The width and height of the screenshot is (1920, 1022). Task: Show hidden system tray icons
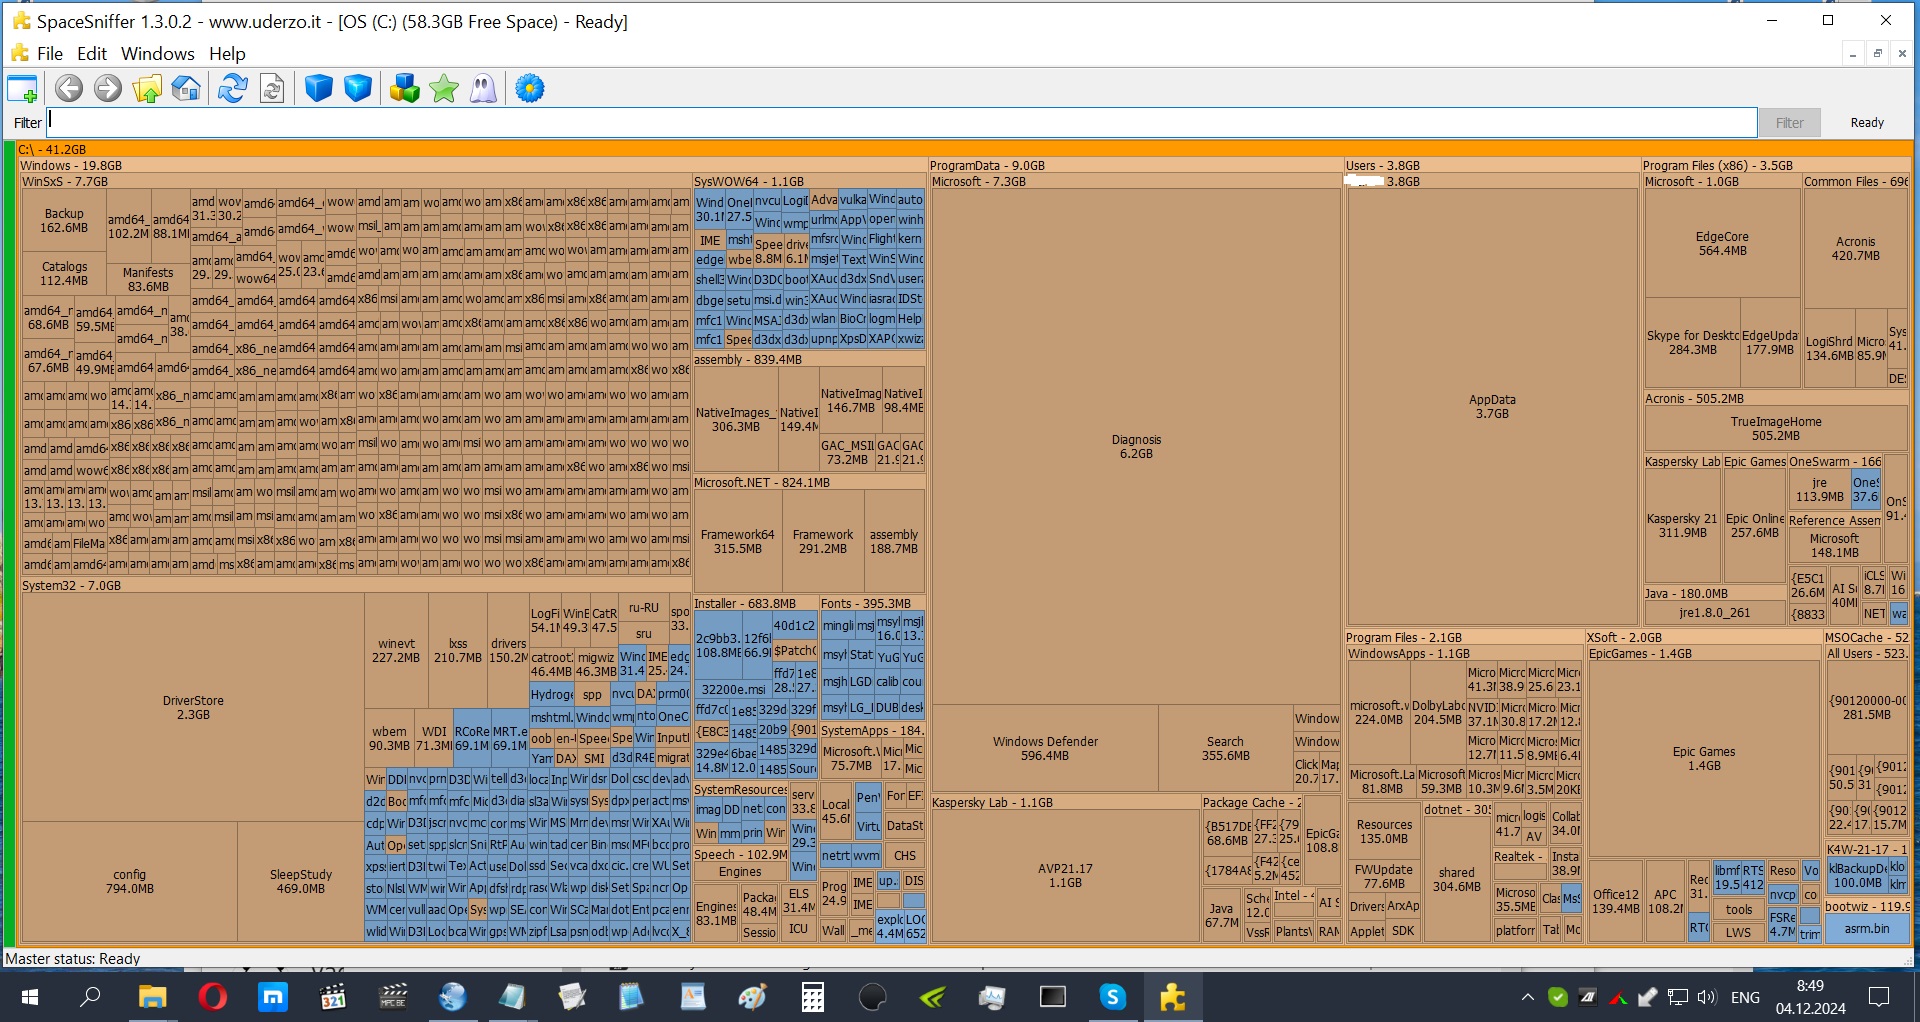click(x=1527, y=997)
